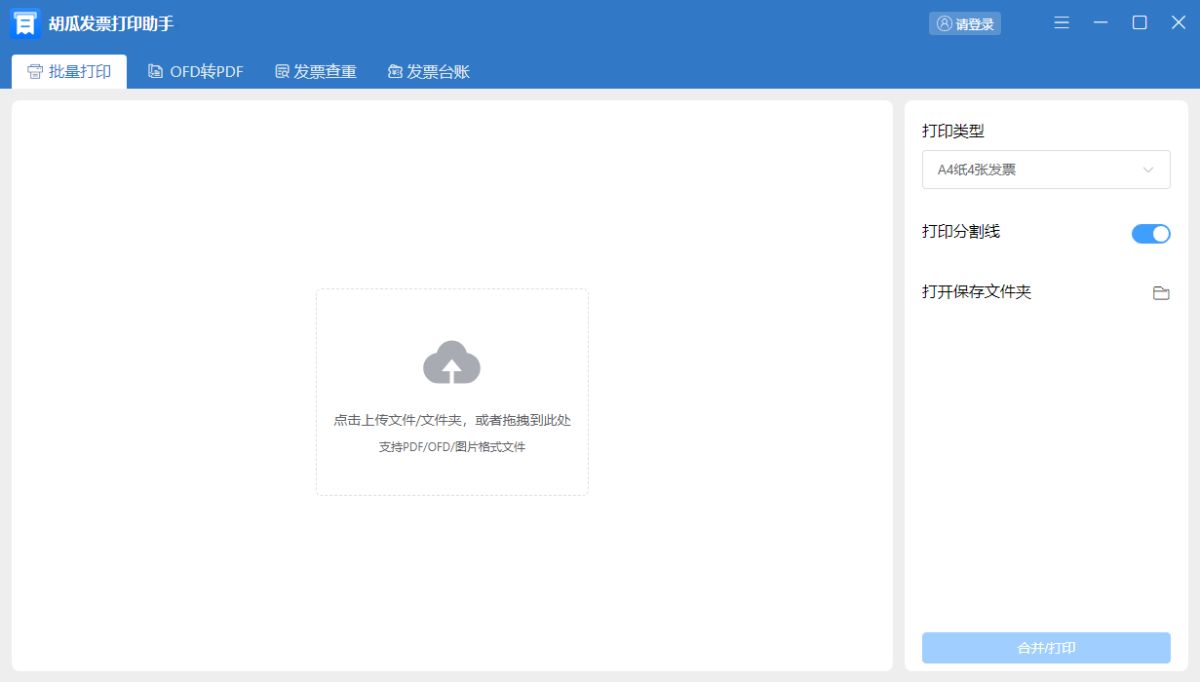
Task: Disable the 打印分割线 switch
Action: tap(1150, 234)
